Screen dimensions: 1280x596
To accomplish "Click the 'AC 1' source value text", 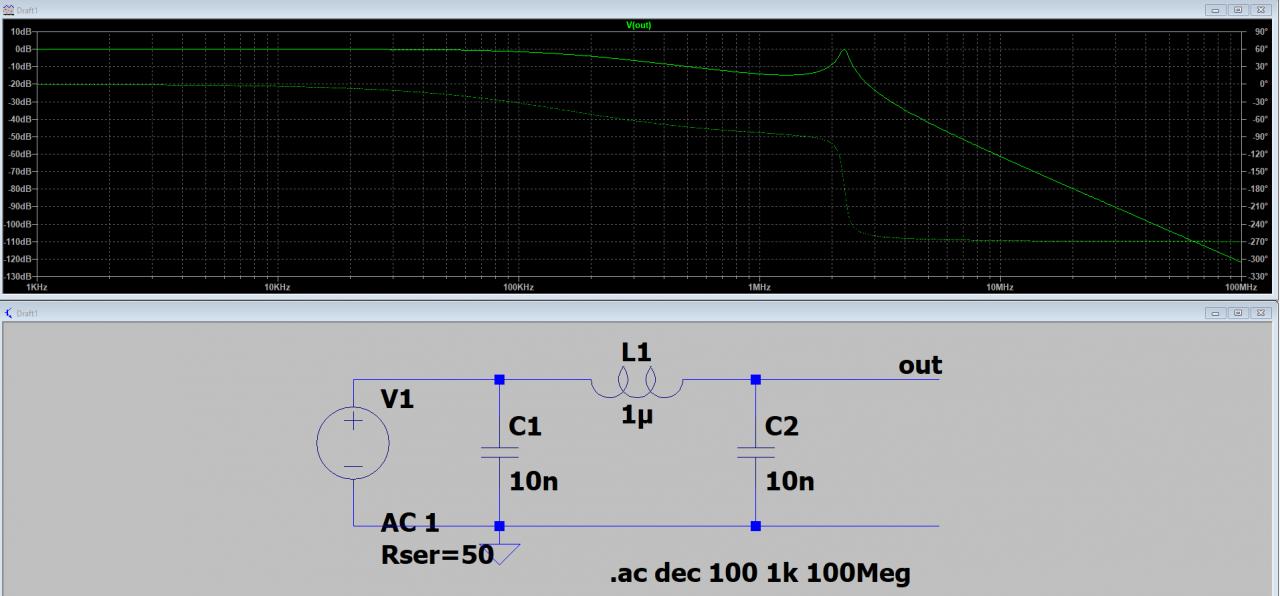I will (x=410, y=522).
